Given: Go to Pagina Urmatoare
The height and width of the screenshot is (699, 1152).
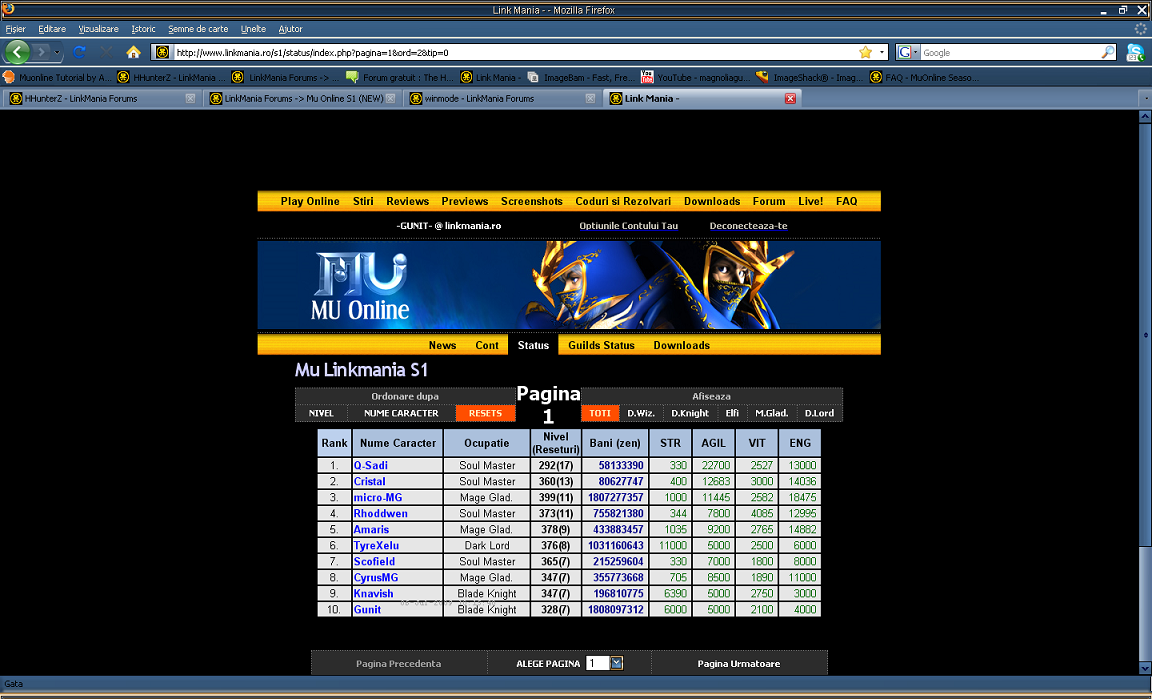Looking at the screenshot, I should 738,663.
